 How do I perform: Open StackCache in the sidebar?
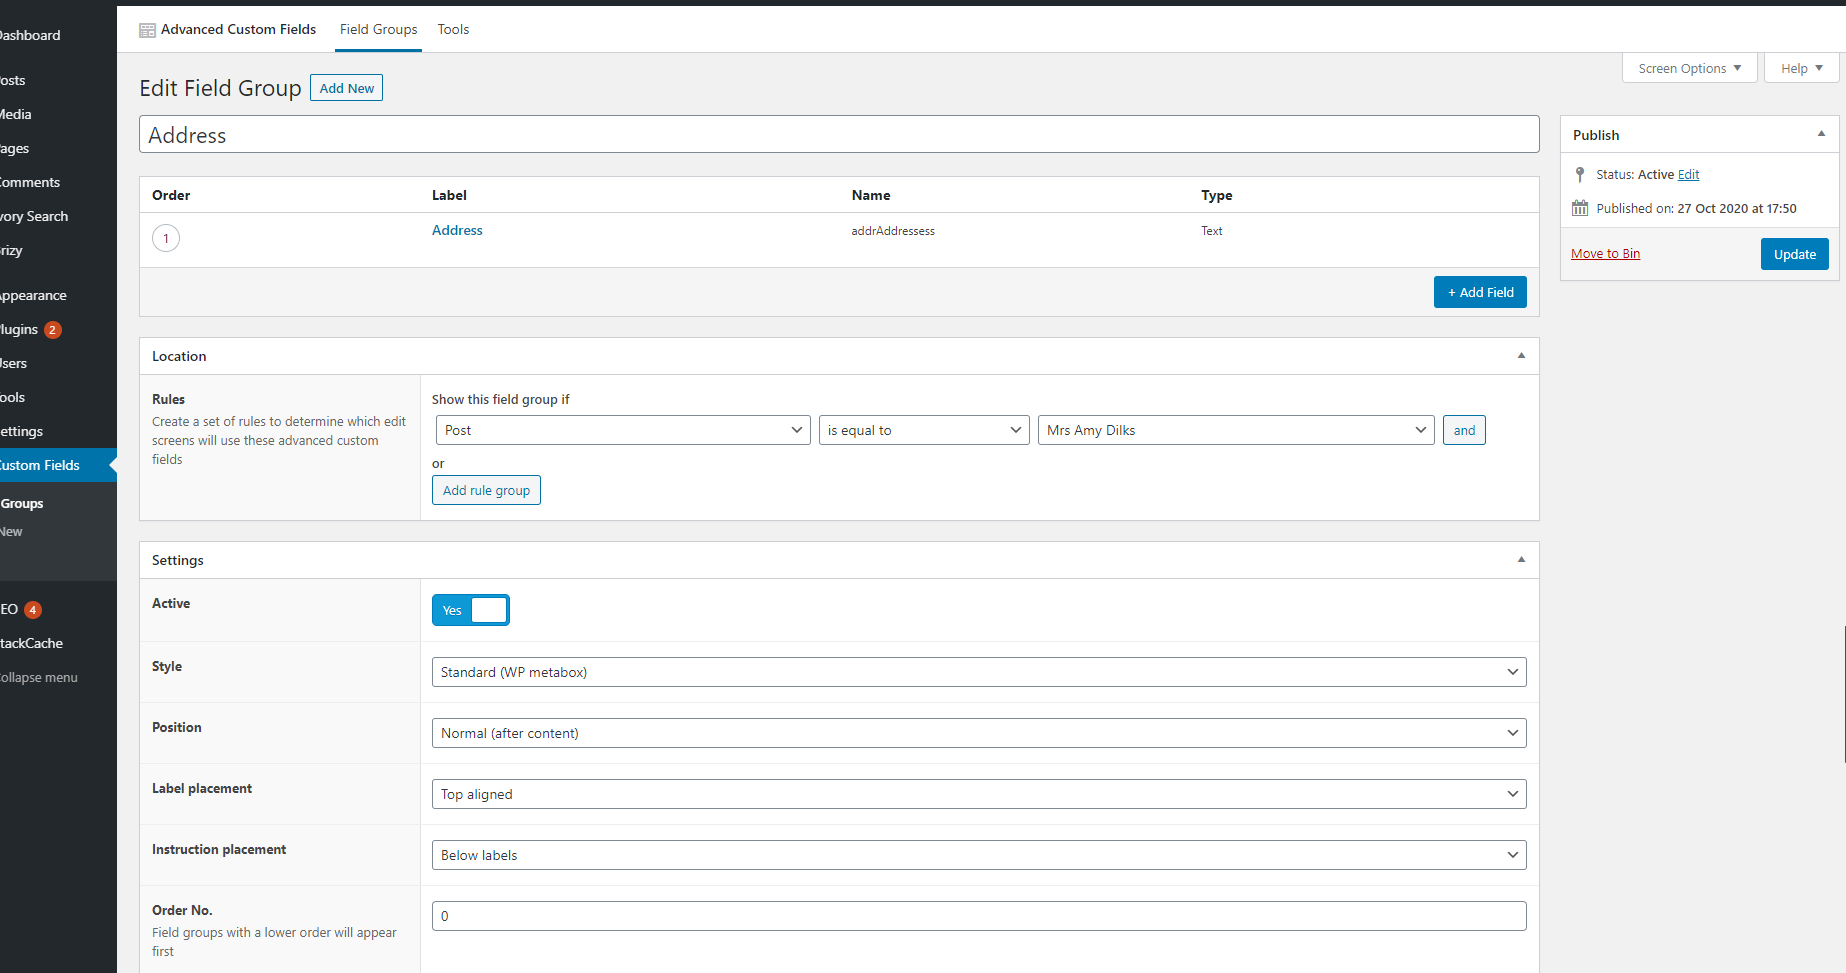(58, 643)
